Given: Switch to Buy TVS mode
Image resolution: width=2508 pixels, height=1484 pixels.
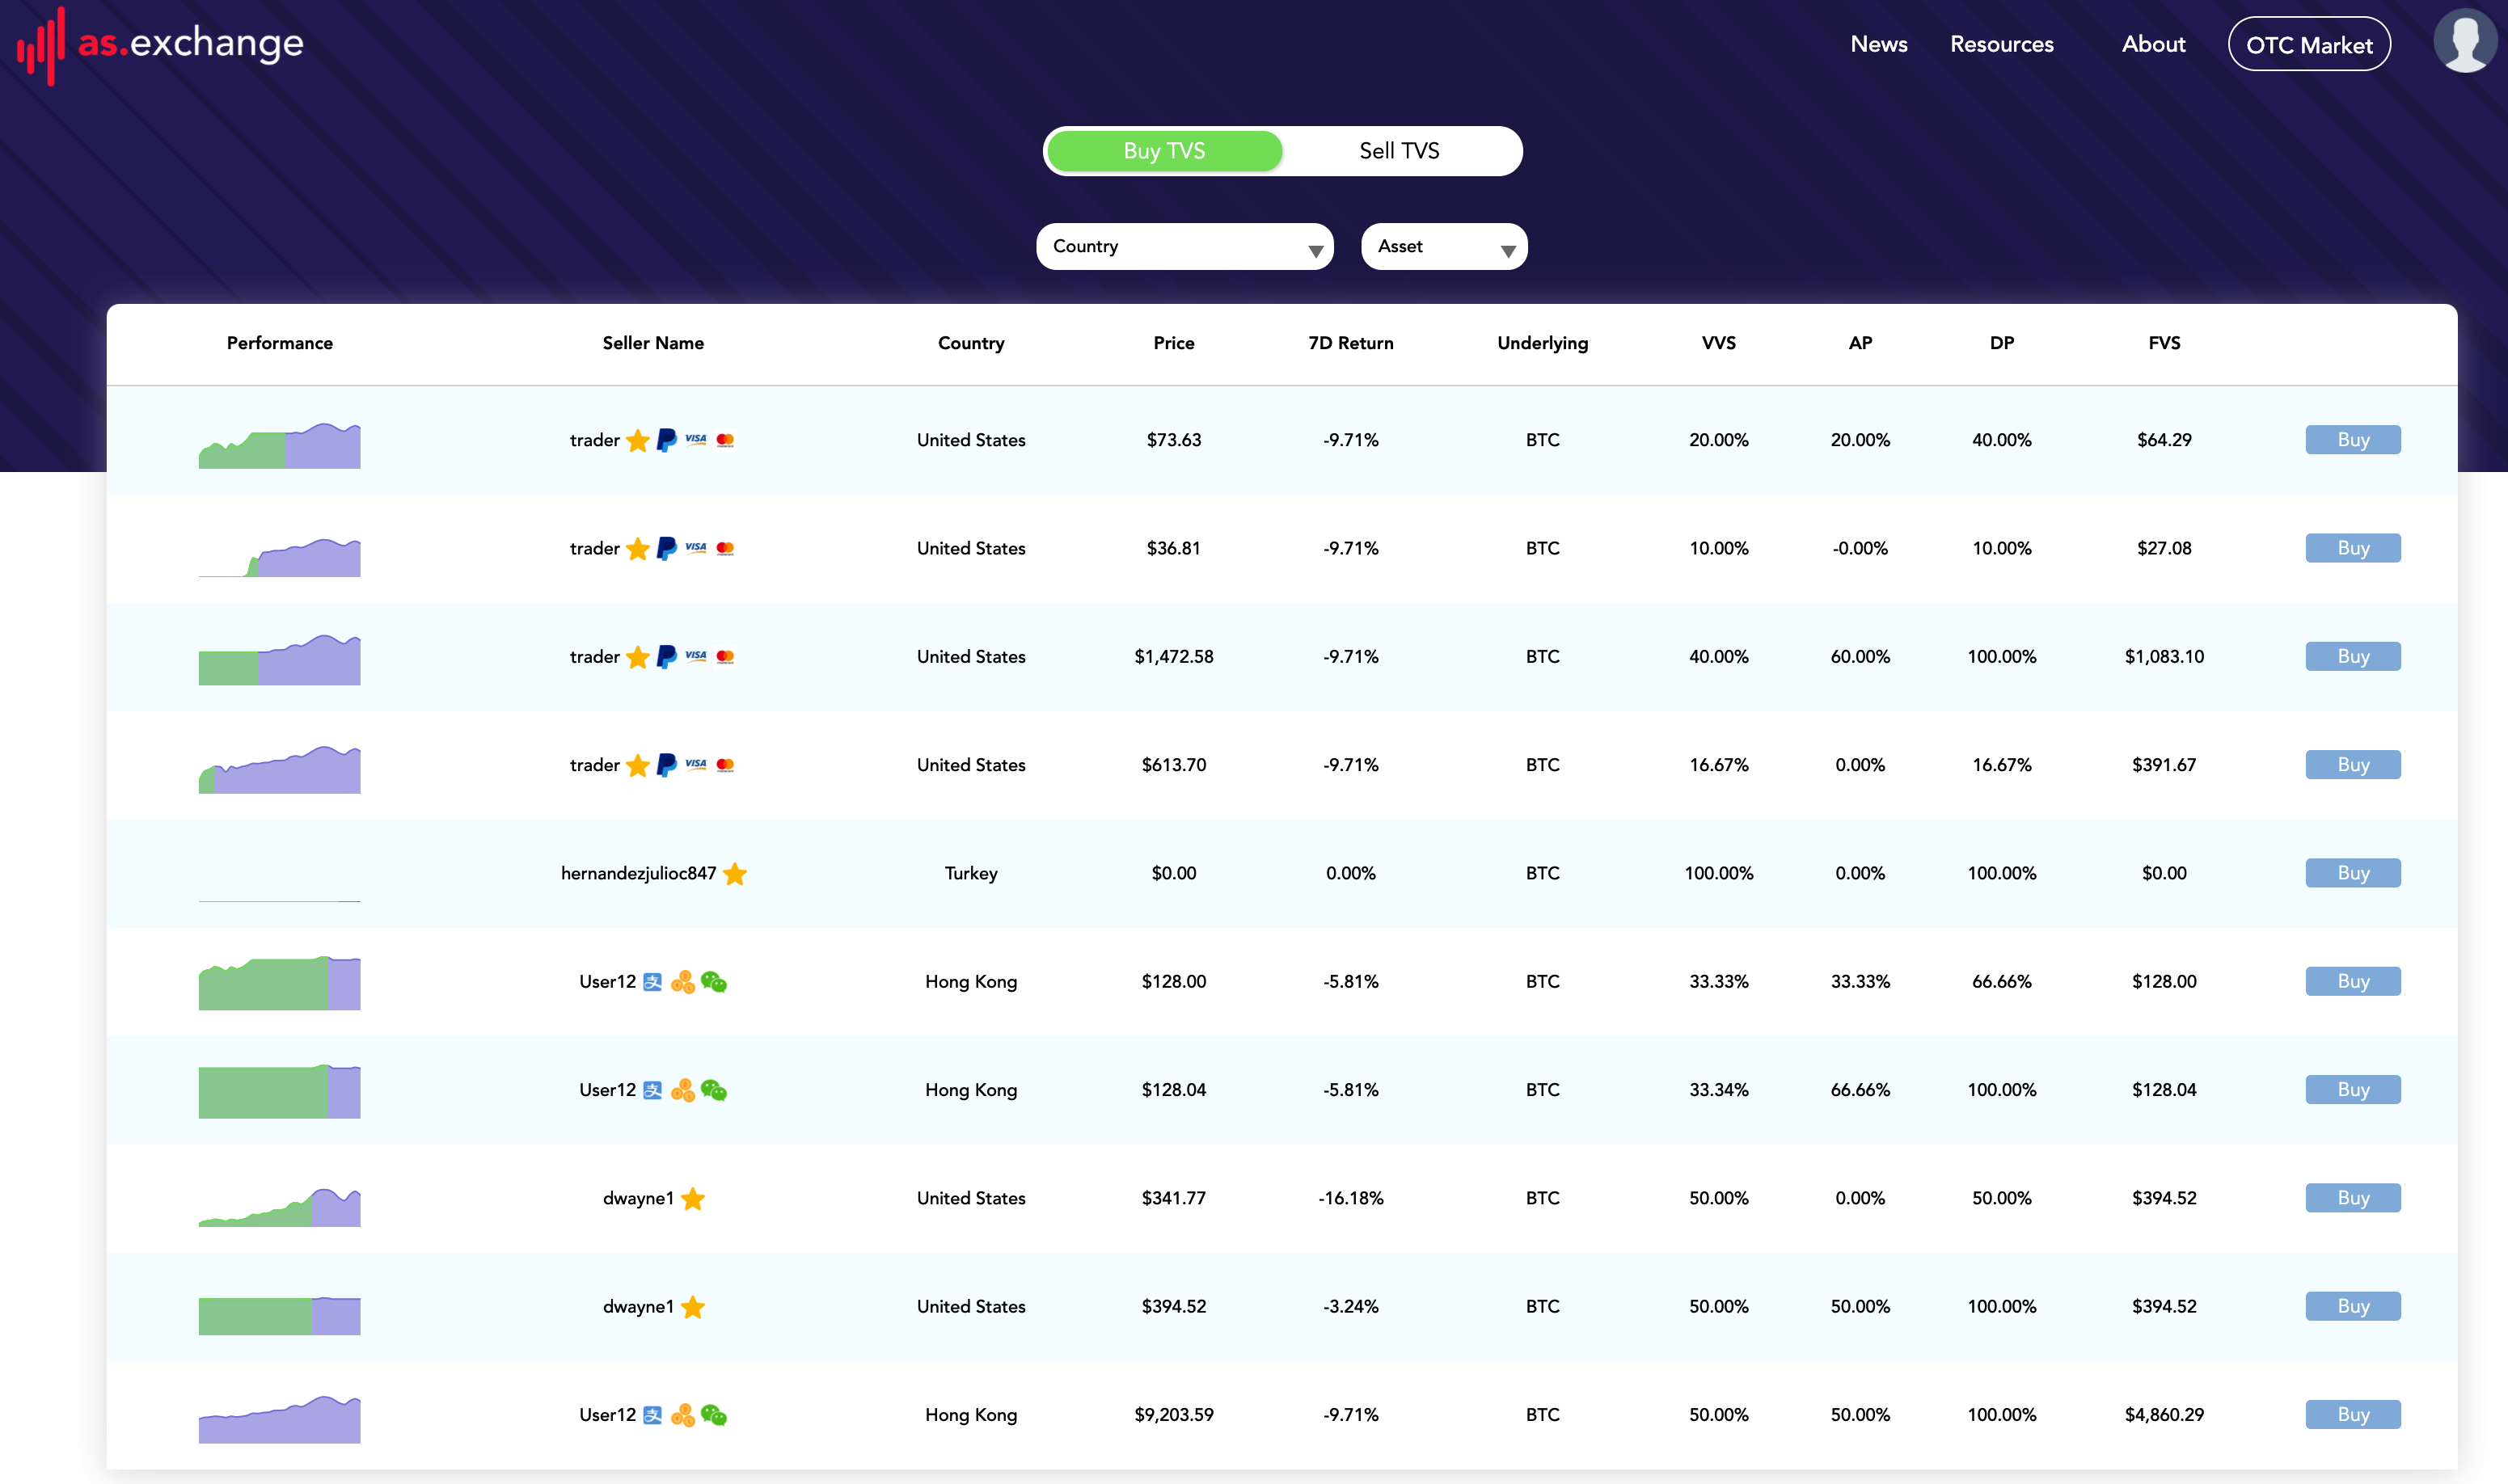Looking at the screenshot, I should (x=1164, y=151).
